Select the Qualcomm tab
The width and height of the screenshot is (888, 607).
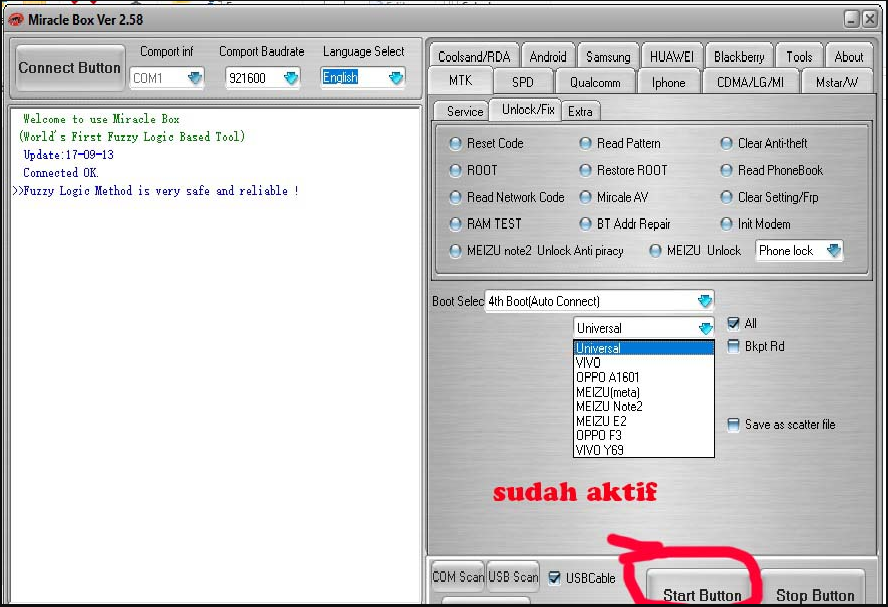[x=595, y=82]
